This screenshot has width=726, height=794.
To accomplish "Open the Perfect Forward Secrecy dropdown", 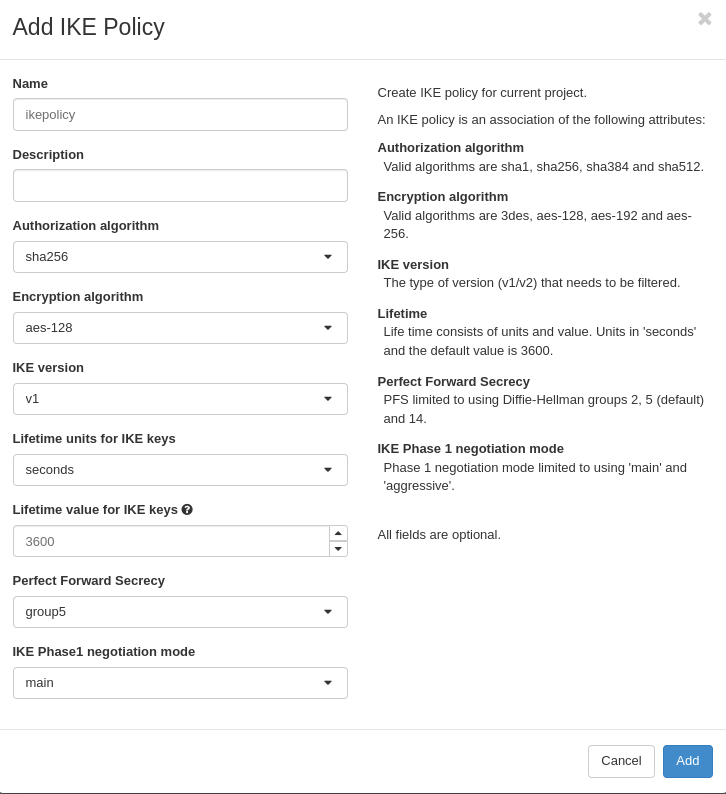I will 180,612.
